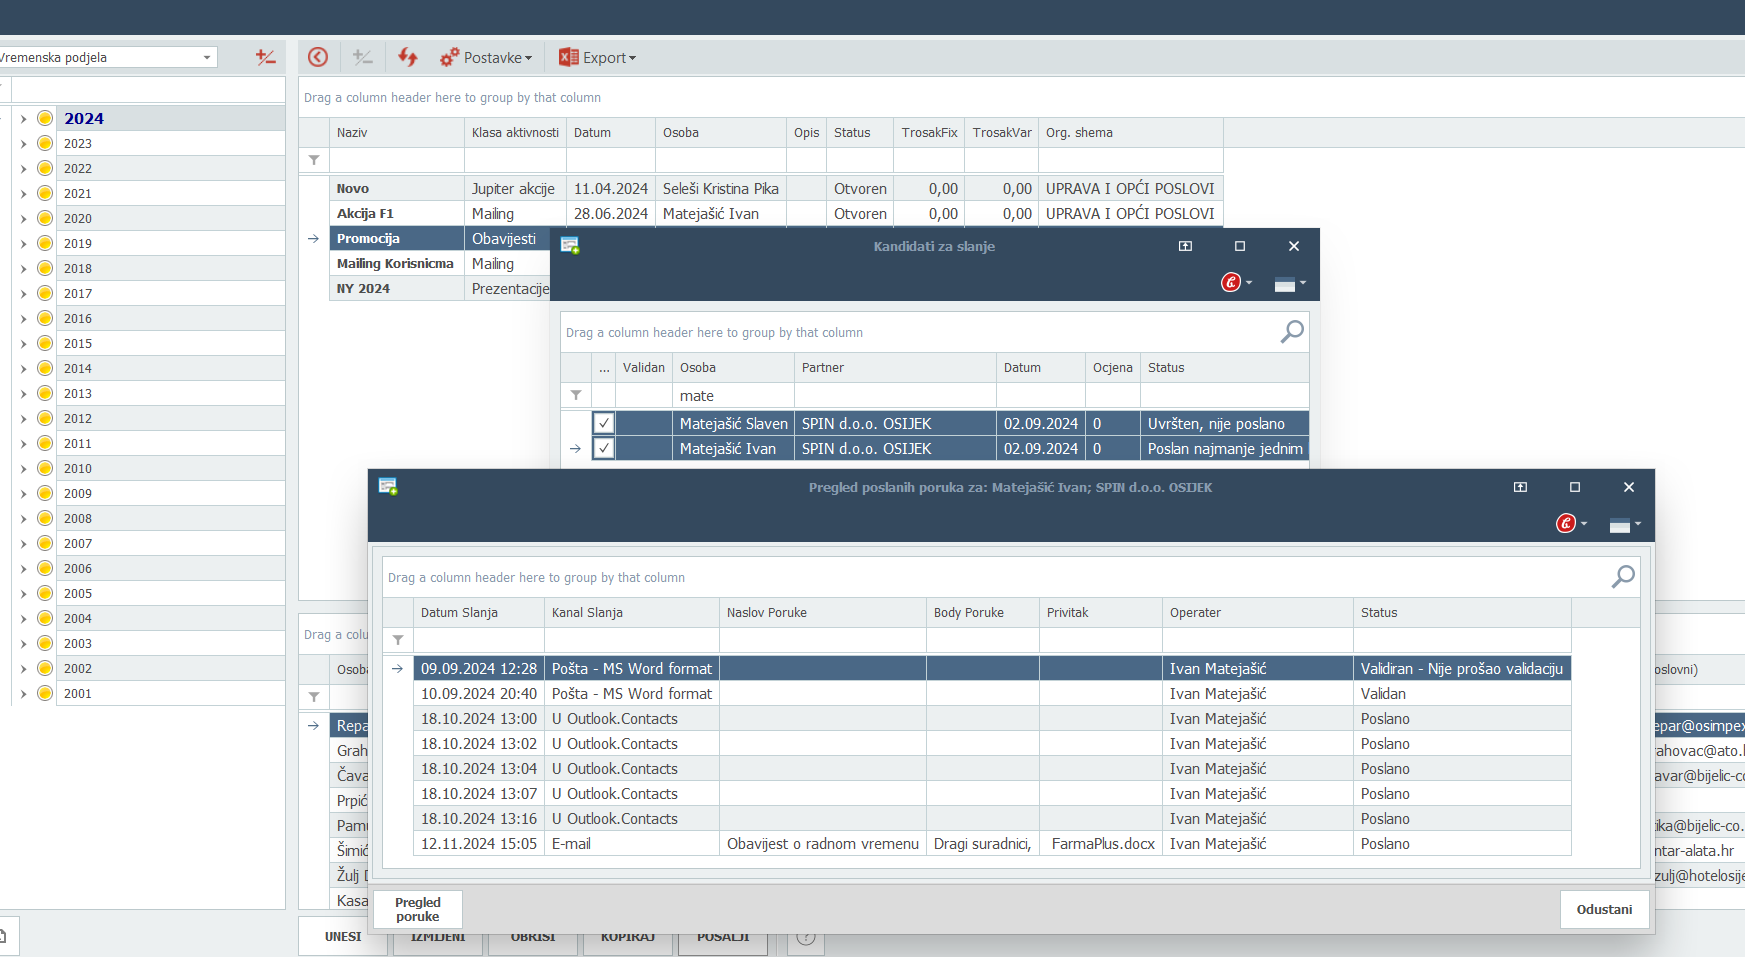The height and width of the screenshot is (957, 1745).
Task: Click the filter funnel icon in the sent messages grid
Action: click(398, 640)
